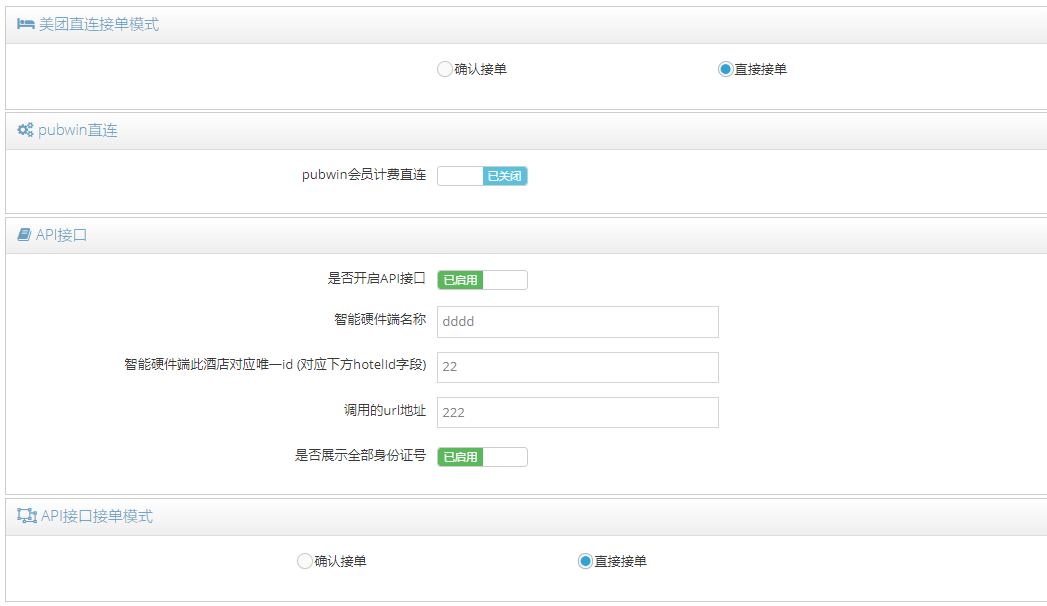The height and width of the screenshot is (606, 1047).
Task: Focus the 智能硬件端名称 input field
Action: [x=578, y=322]
